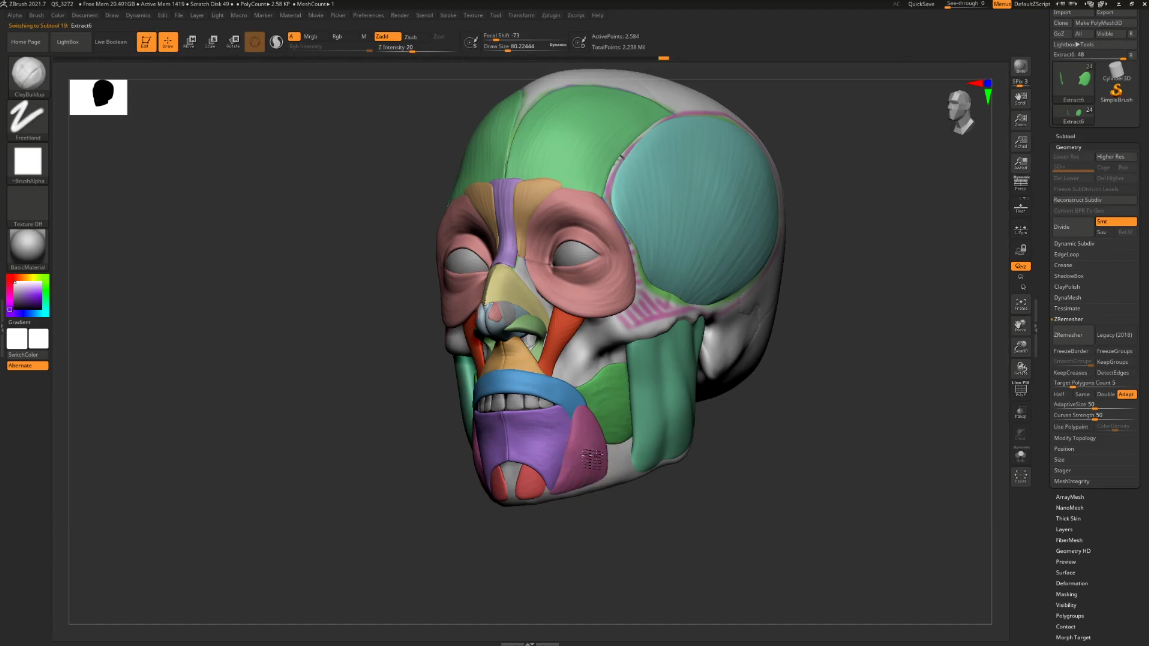Viewport: 1149px width, 646px height.
Task: Toggle the Line Fill PolyF display
Action: tap(1020, 389)
